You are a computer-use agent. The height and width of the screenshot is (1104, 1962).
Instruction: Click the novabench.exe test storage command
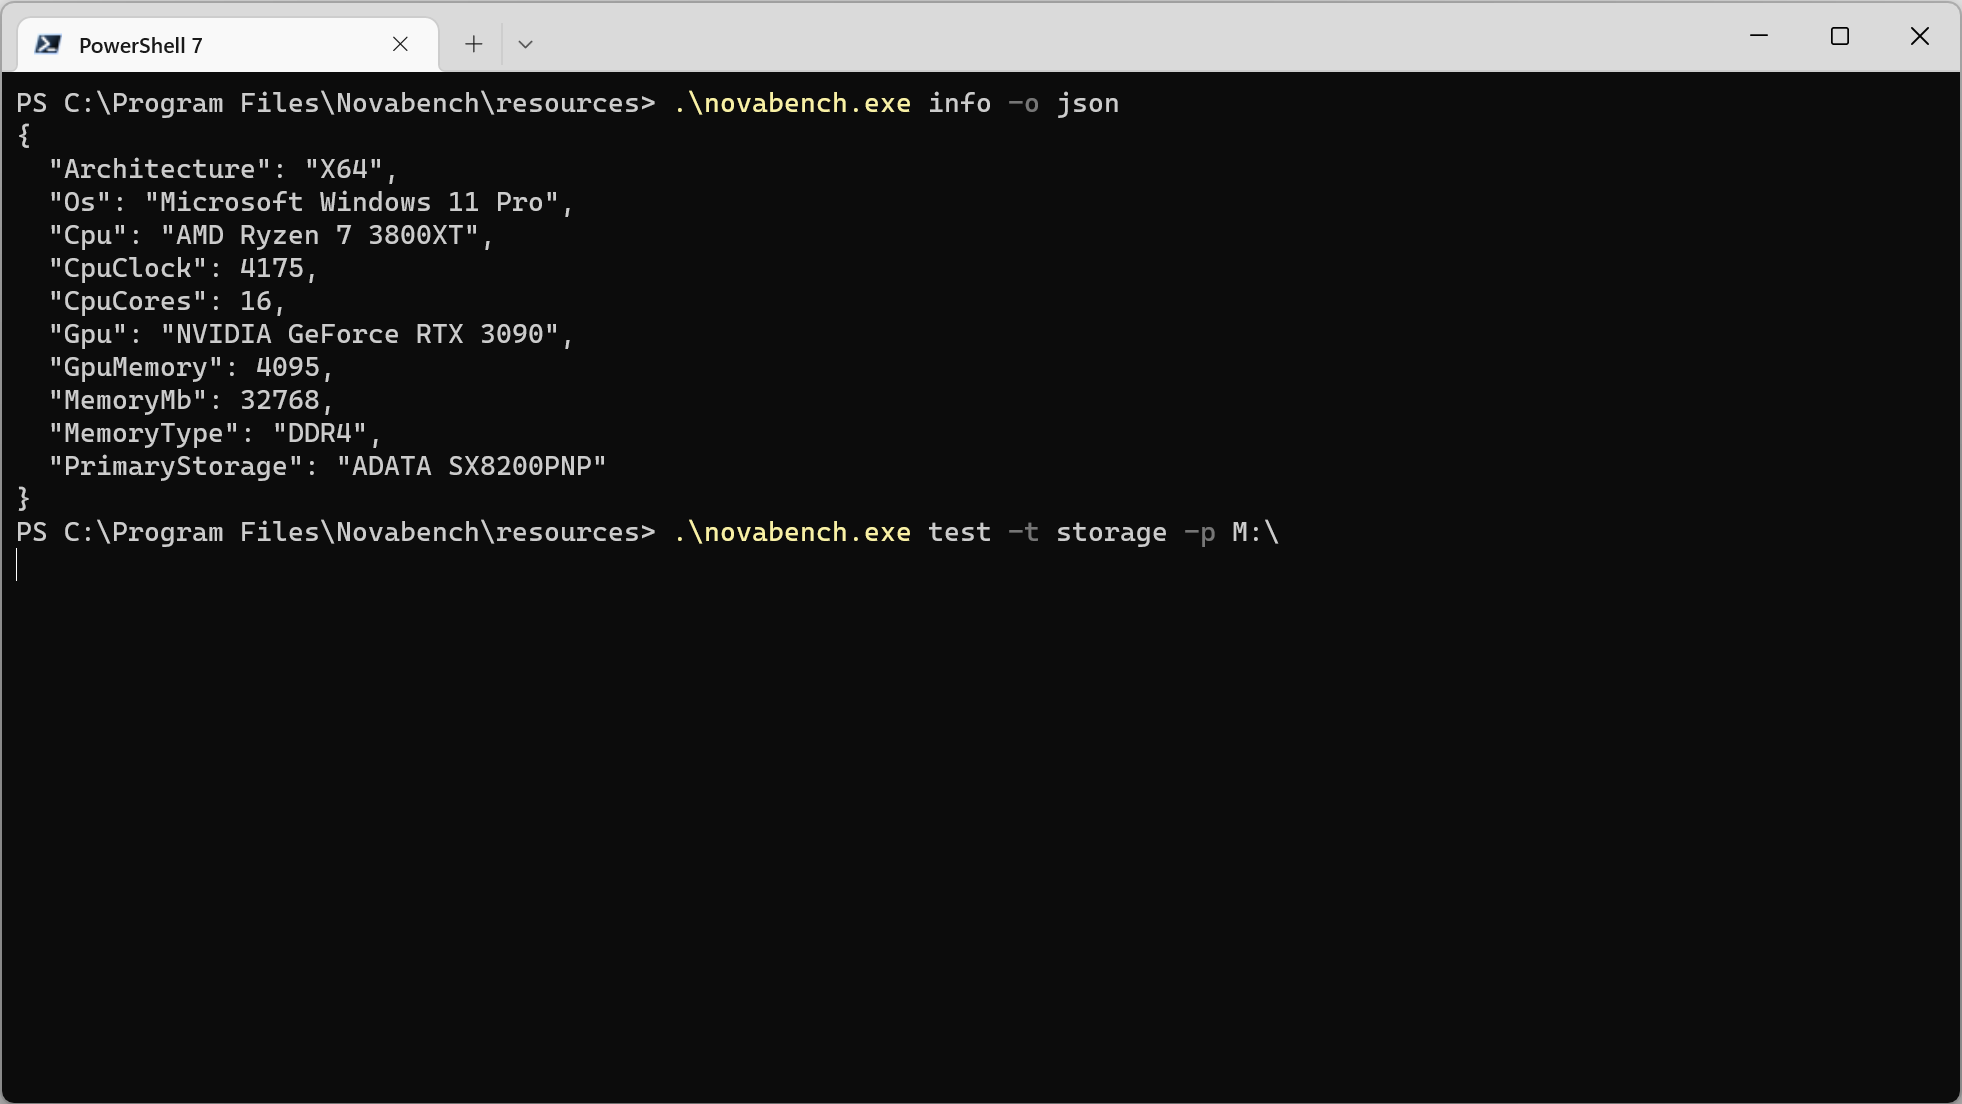pyautogui.click(x=975, y=533)
